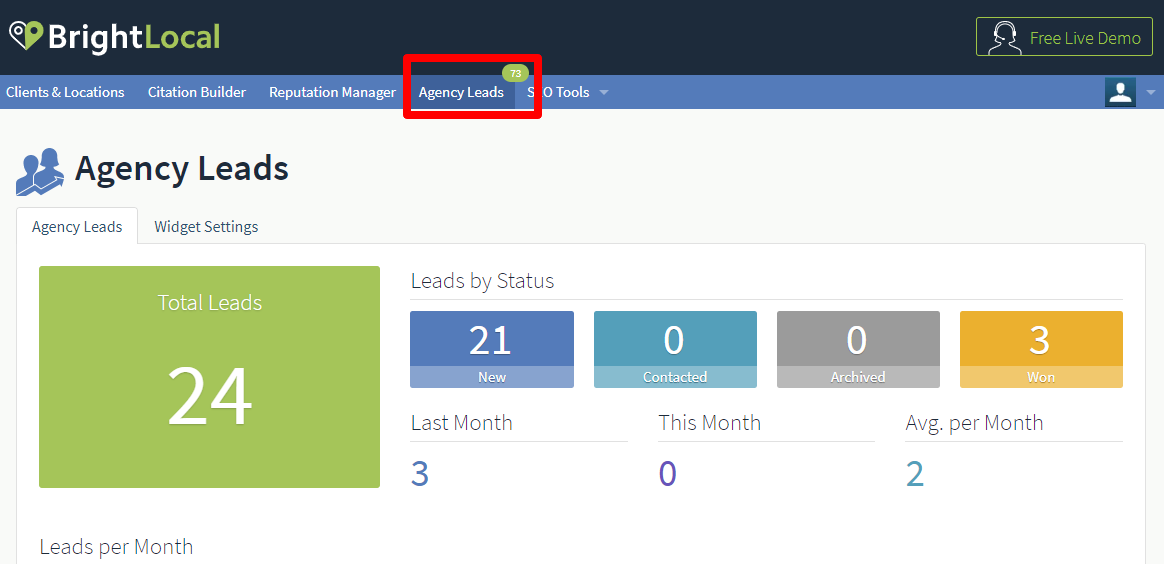Click the headset icon in Free Live Demo

point(1004,37)
